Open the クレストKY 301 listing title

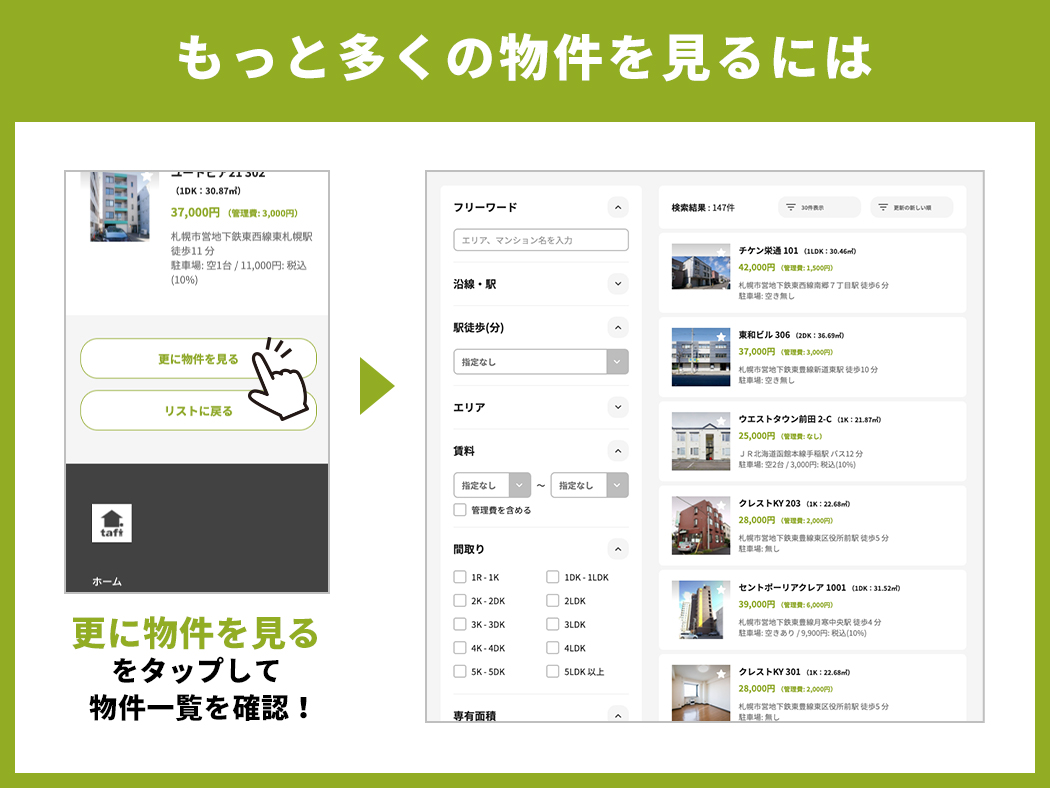(x=769, y=672)
